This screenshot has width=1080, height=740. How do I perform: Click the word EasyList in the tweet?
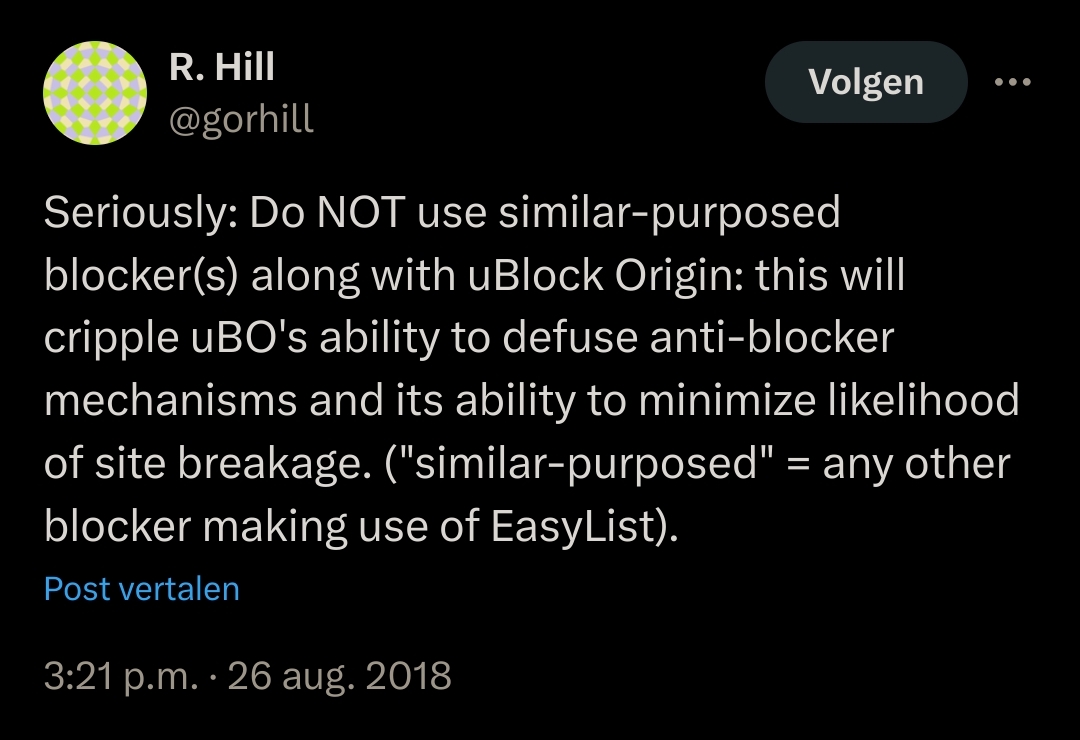tap(577, 527)
